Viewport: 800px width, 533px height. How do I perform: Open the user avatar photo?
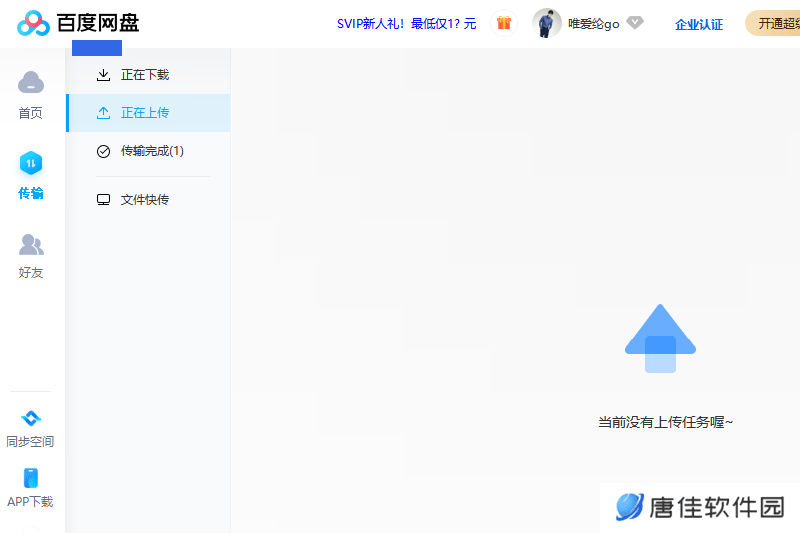tap(546, 23)
